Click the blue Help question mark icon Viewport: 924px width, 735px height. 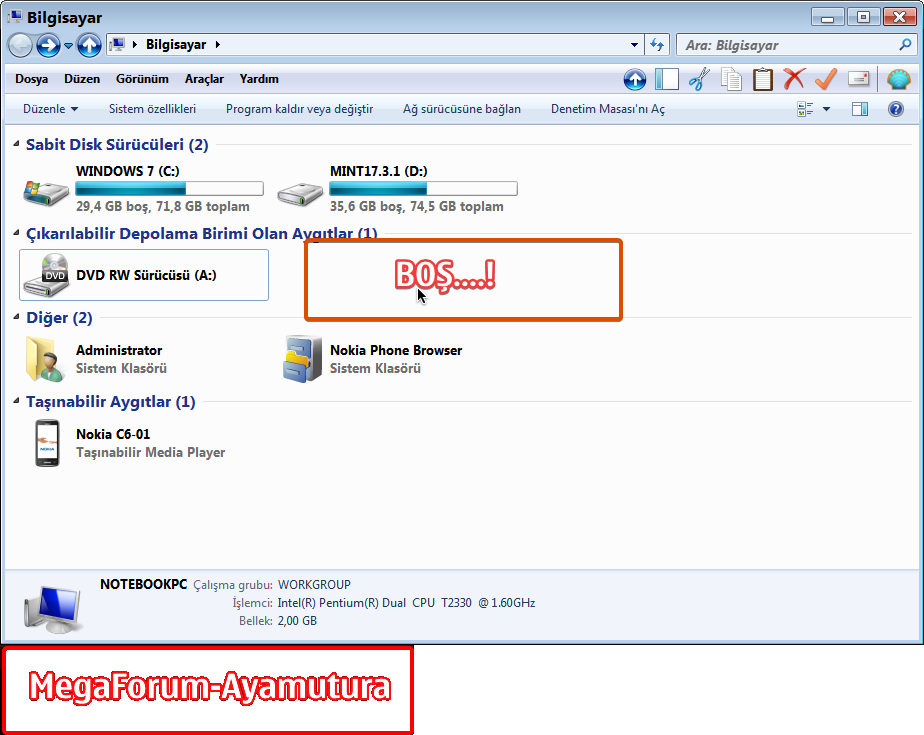coord(896,109)
